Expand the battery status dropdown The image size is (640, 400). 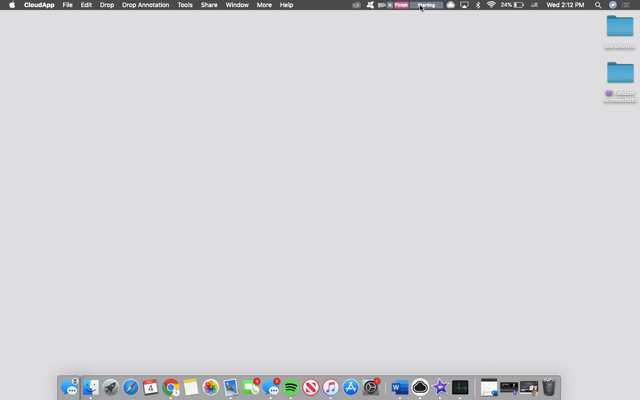(512, 5)
